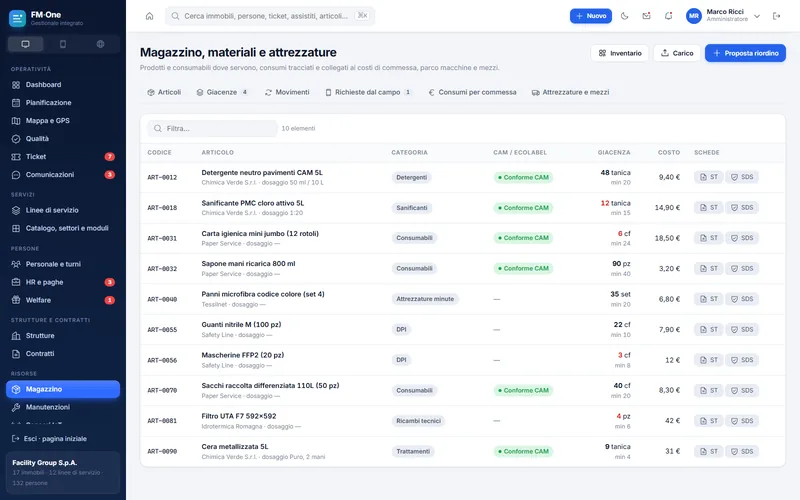The image size is (800, 500).
Task: Switch to the Articoli tab
Action: pyautogui.click(x=164, y=92)
